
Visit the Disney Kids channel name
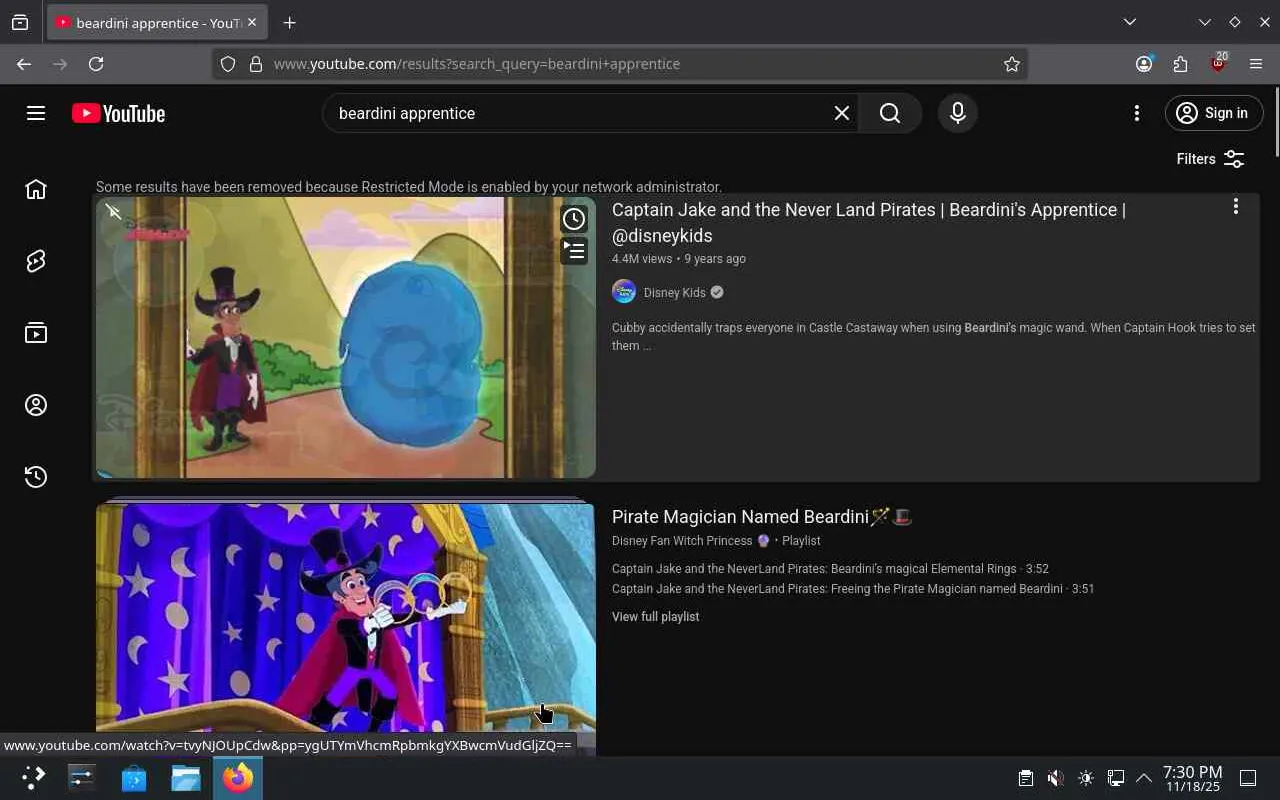[675, 293]
